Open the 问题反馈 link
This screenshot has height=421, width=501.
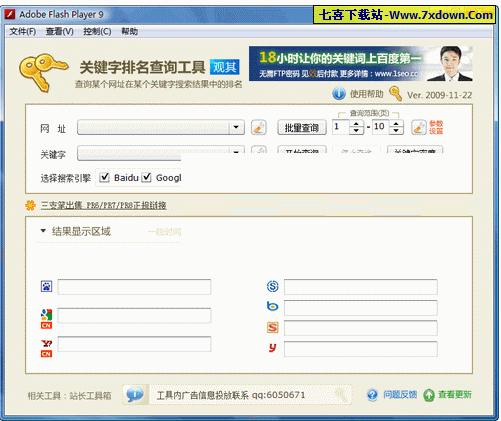[x=400, y=395]
